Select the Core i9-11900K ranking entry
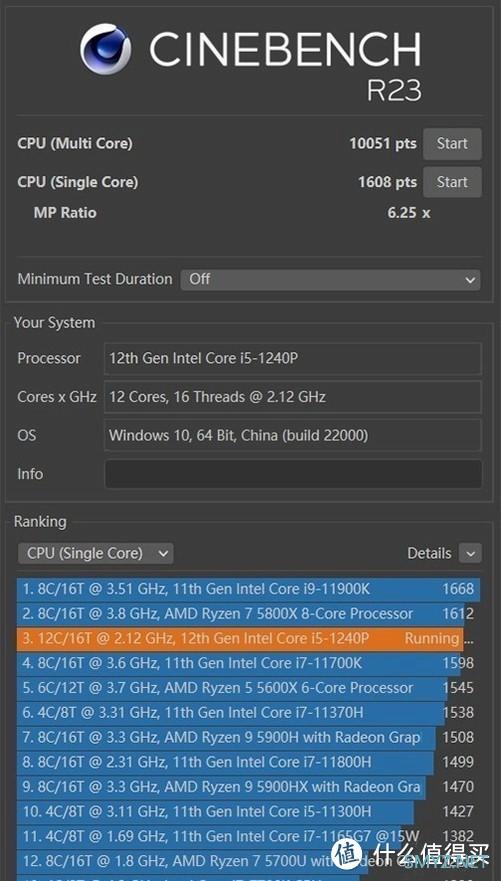 coord(248,589)
